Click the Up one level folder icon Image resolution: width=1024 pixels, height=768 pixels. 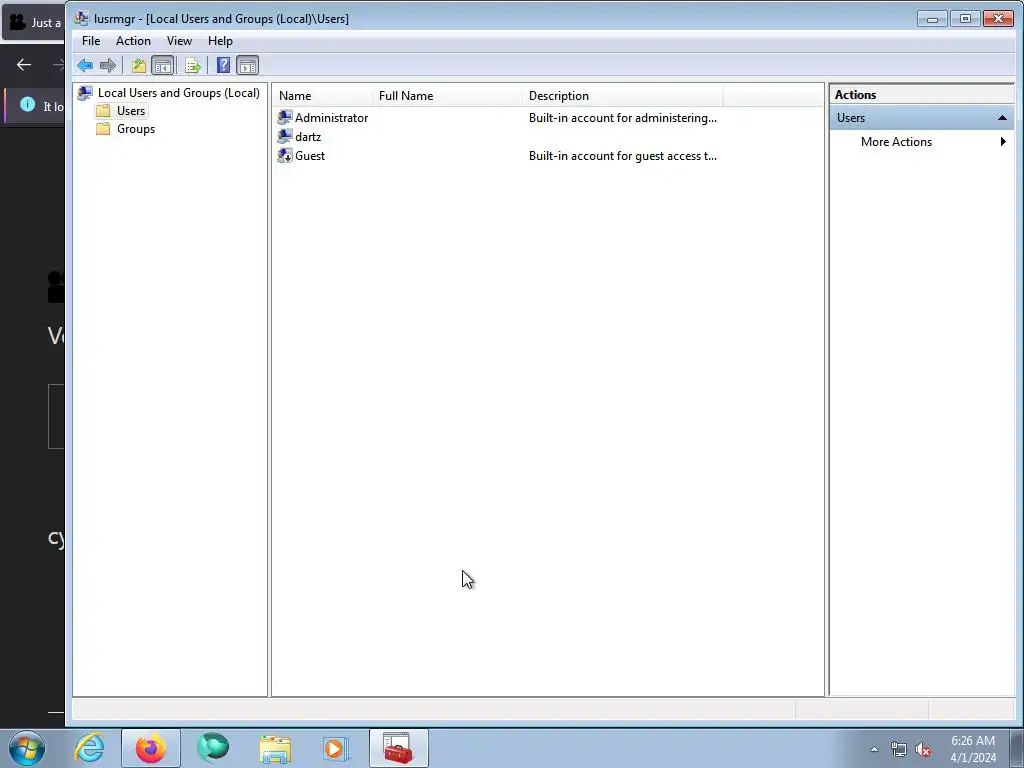pos(138,65)
